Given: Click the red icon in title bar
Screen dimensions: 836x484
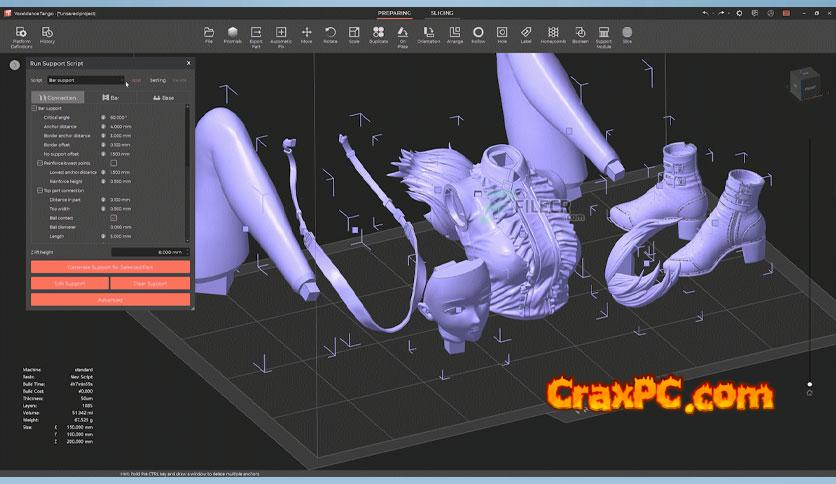Looking at the screenshot, I should coord(786,13).
